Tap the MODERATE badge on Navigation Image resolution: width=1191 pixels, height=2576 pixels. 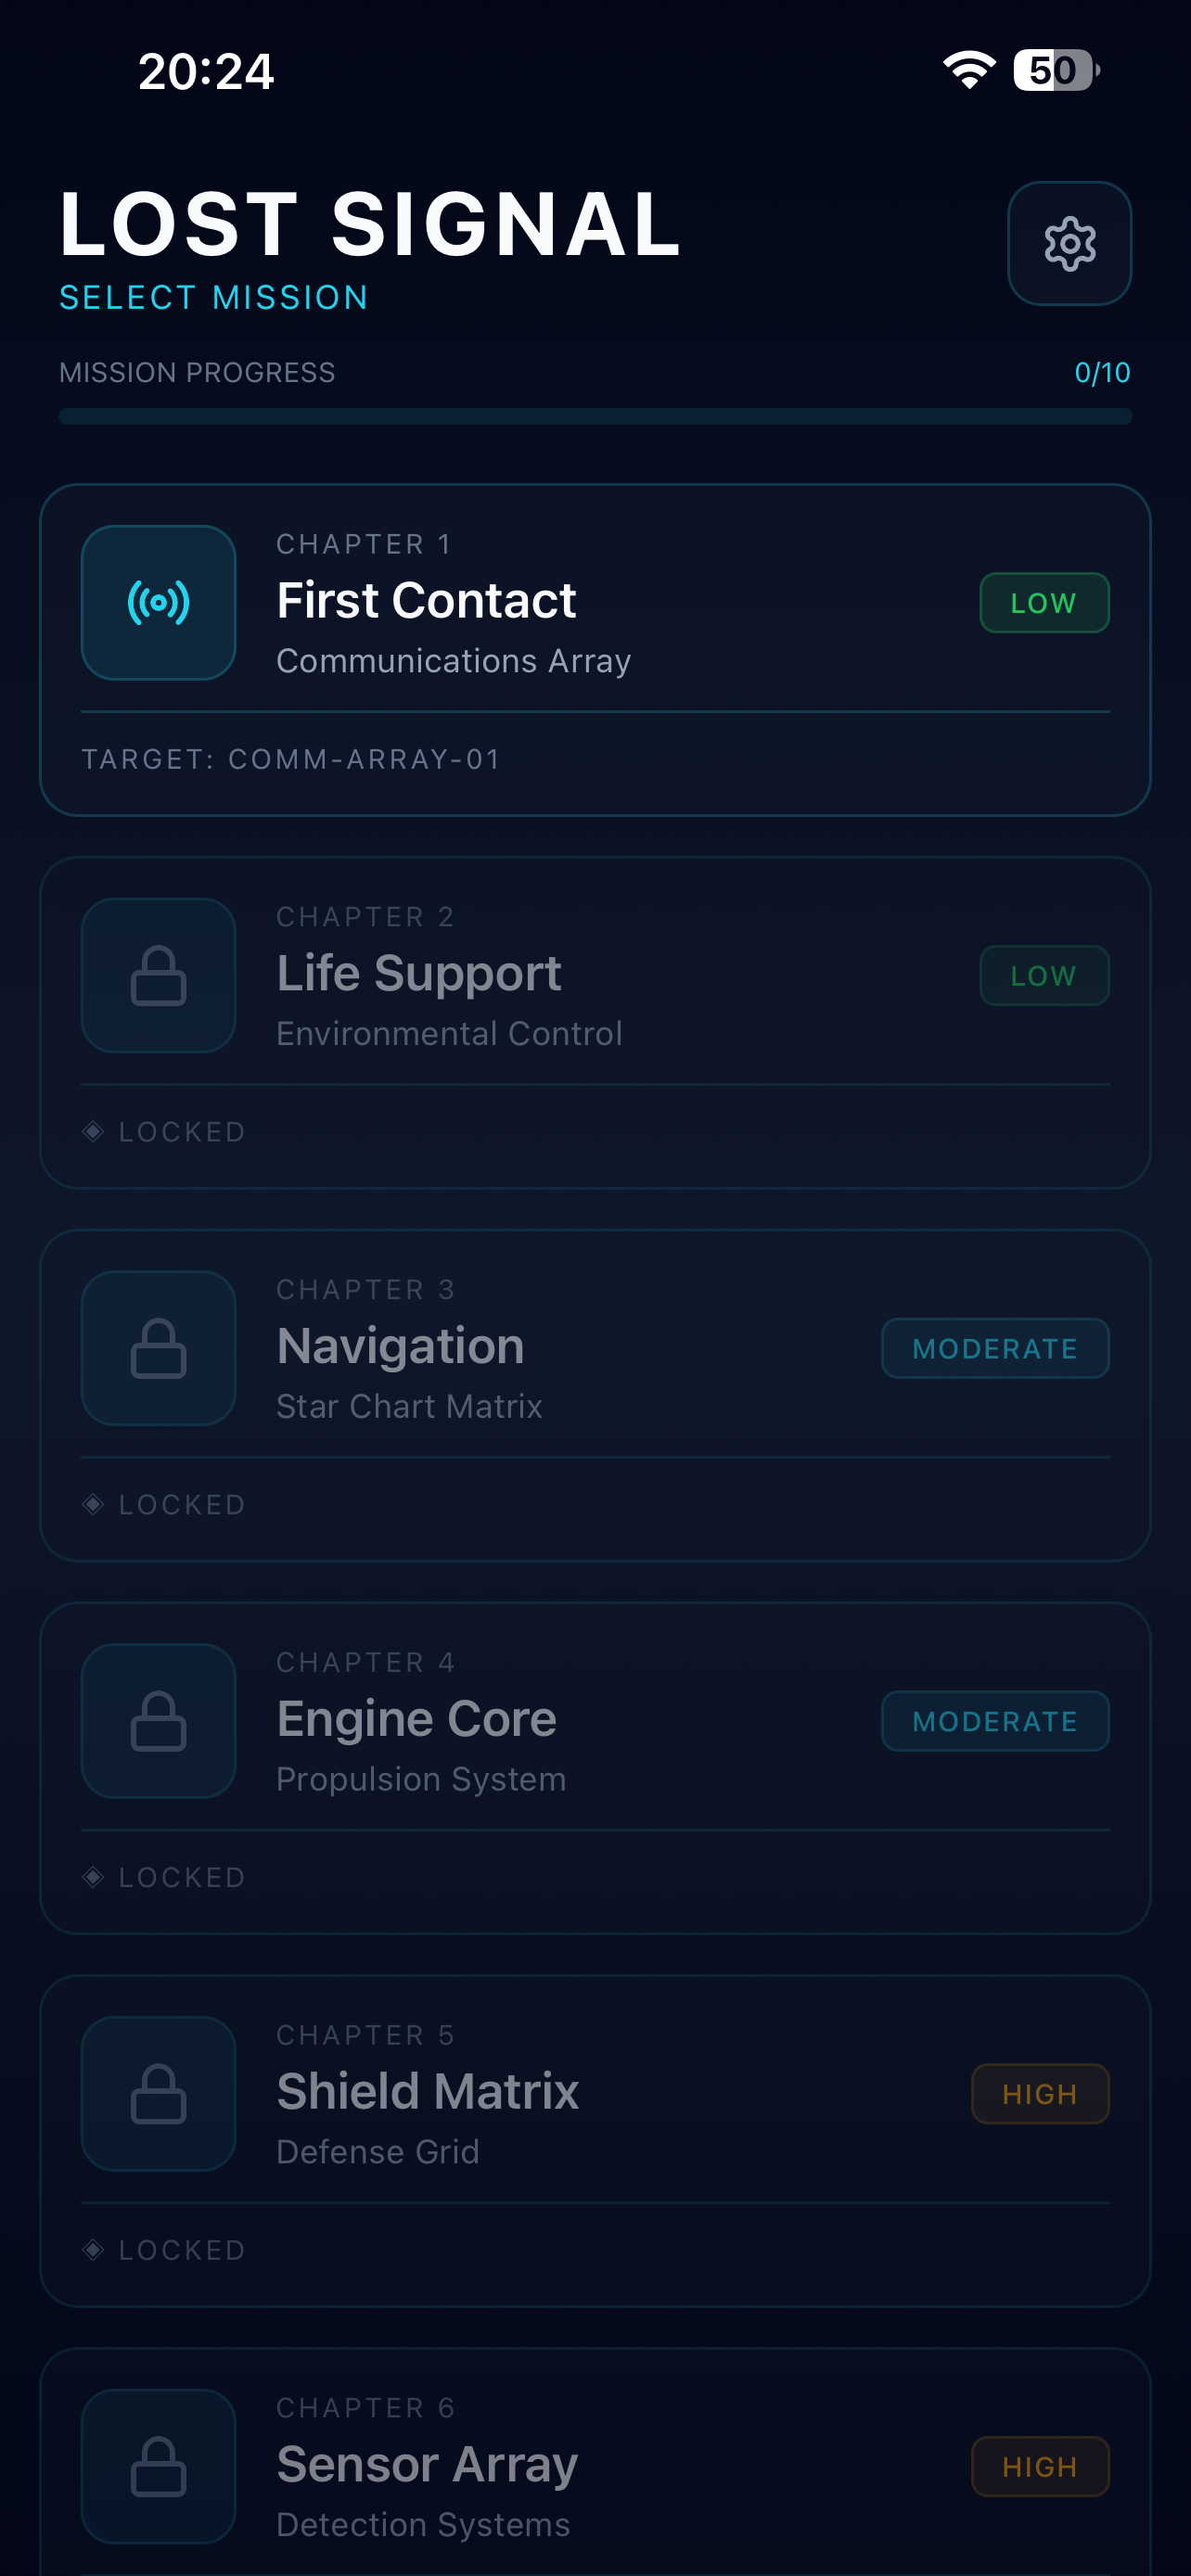pyautogui.click(x=995, y=1348)
